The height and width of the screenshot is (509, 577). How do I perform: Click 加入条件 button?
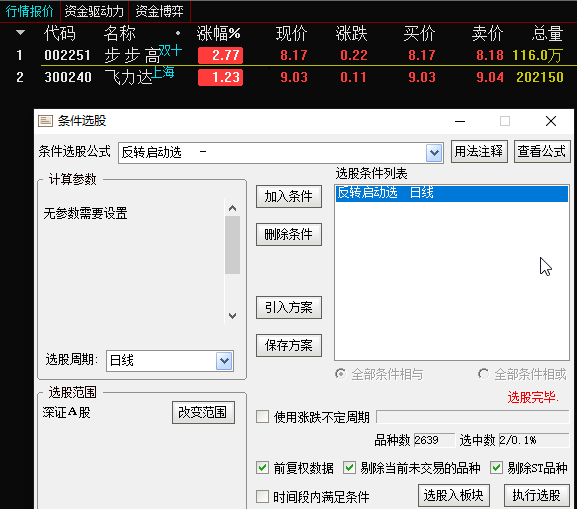pyautogui.click(x=289, y=197)
